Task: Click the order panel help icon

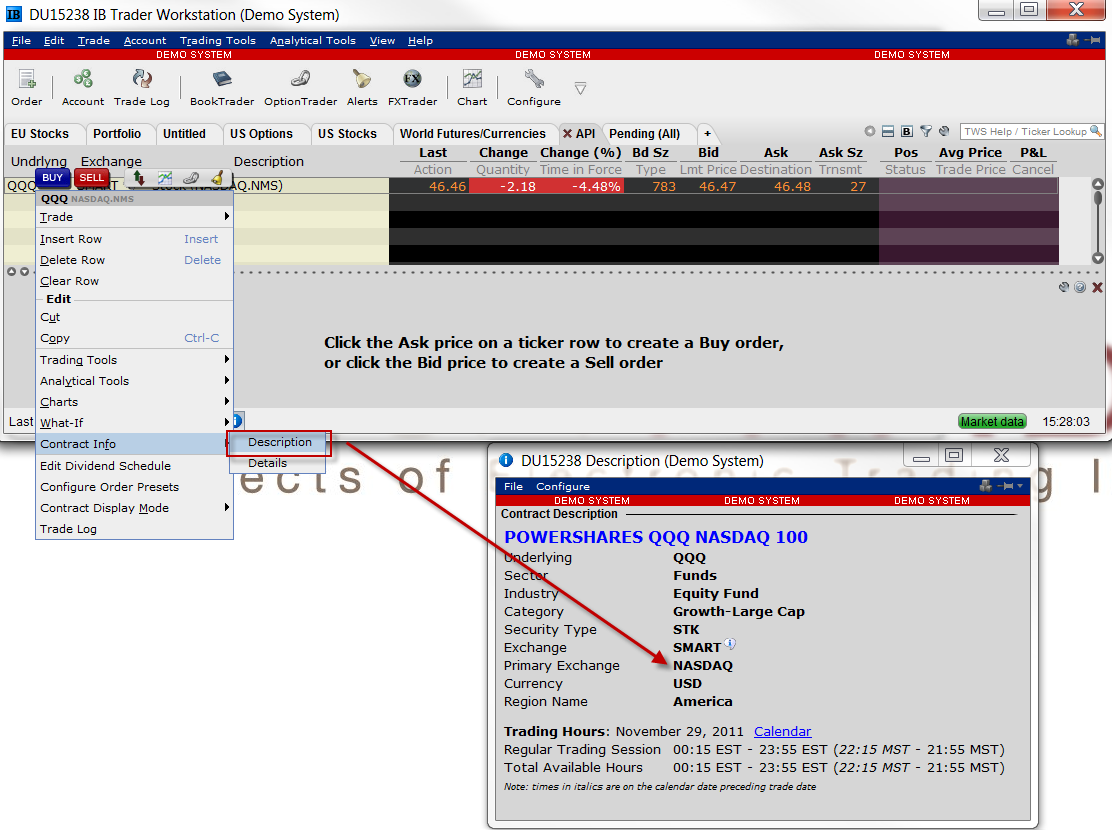Action: coord(1080,287)
